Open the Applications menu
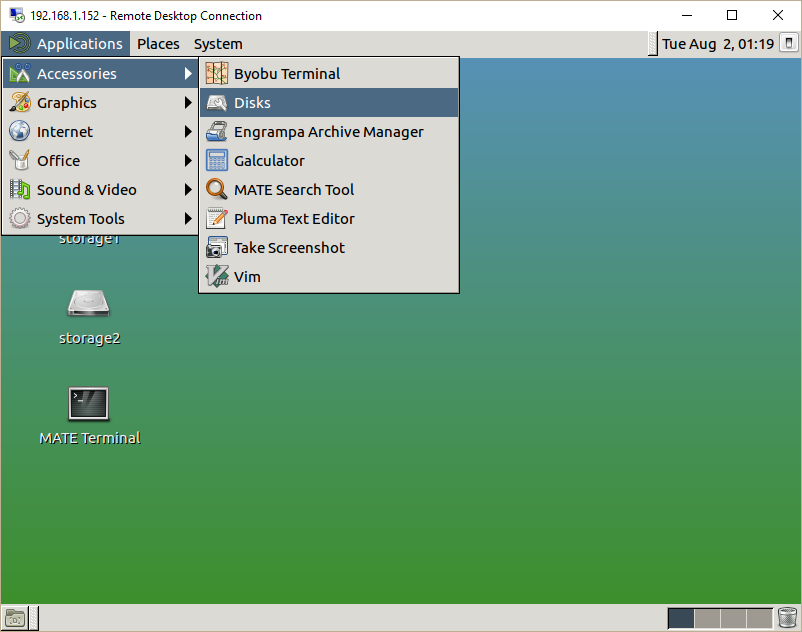802x632 pixels. 65,43
